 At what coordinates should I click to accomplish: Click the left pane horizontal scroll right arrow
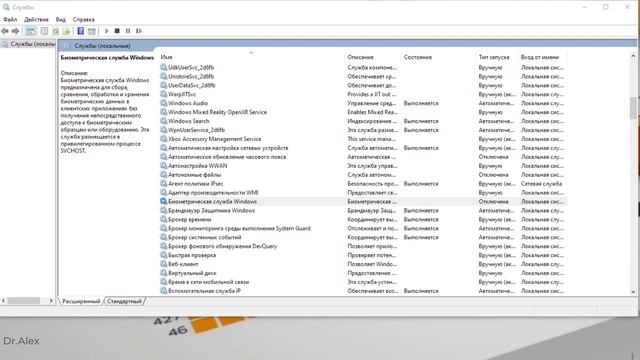(x=51, y=301)
